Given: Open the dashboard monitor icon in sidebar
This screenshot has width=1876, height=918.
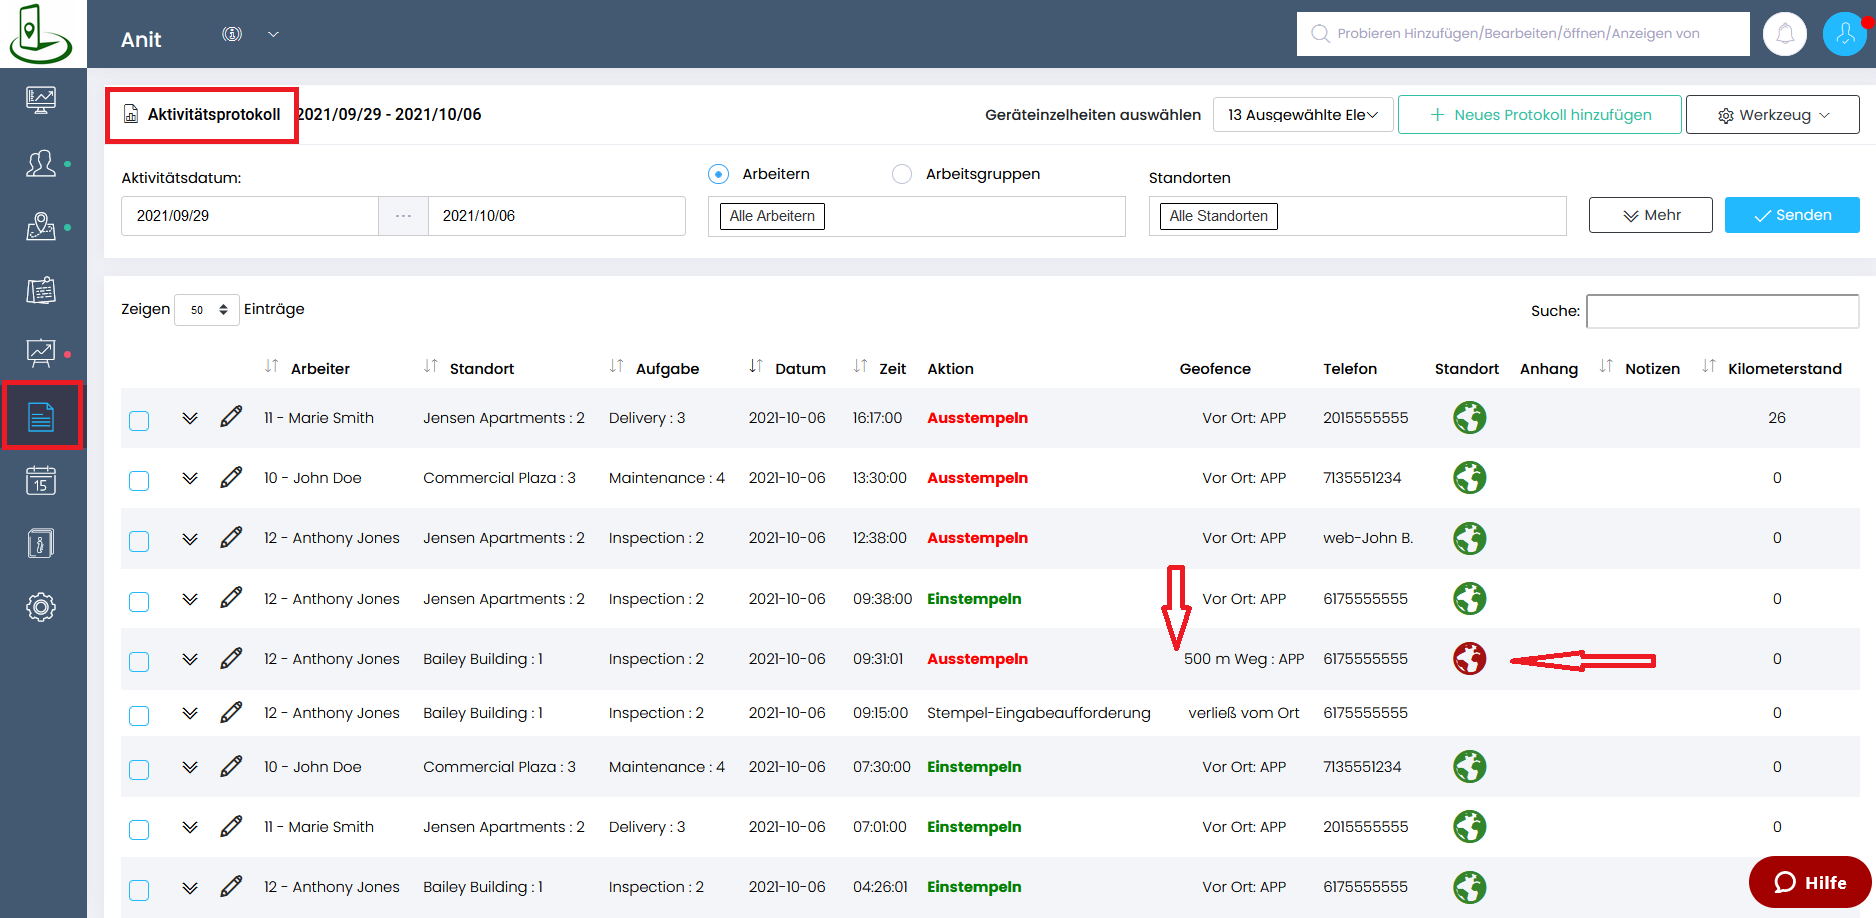Looking at the screenshot, I should (41, 99).
